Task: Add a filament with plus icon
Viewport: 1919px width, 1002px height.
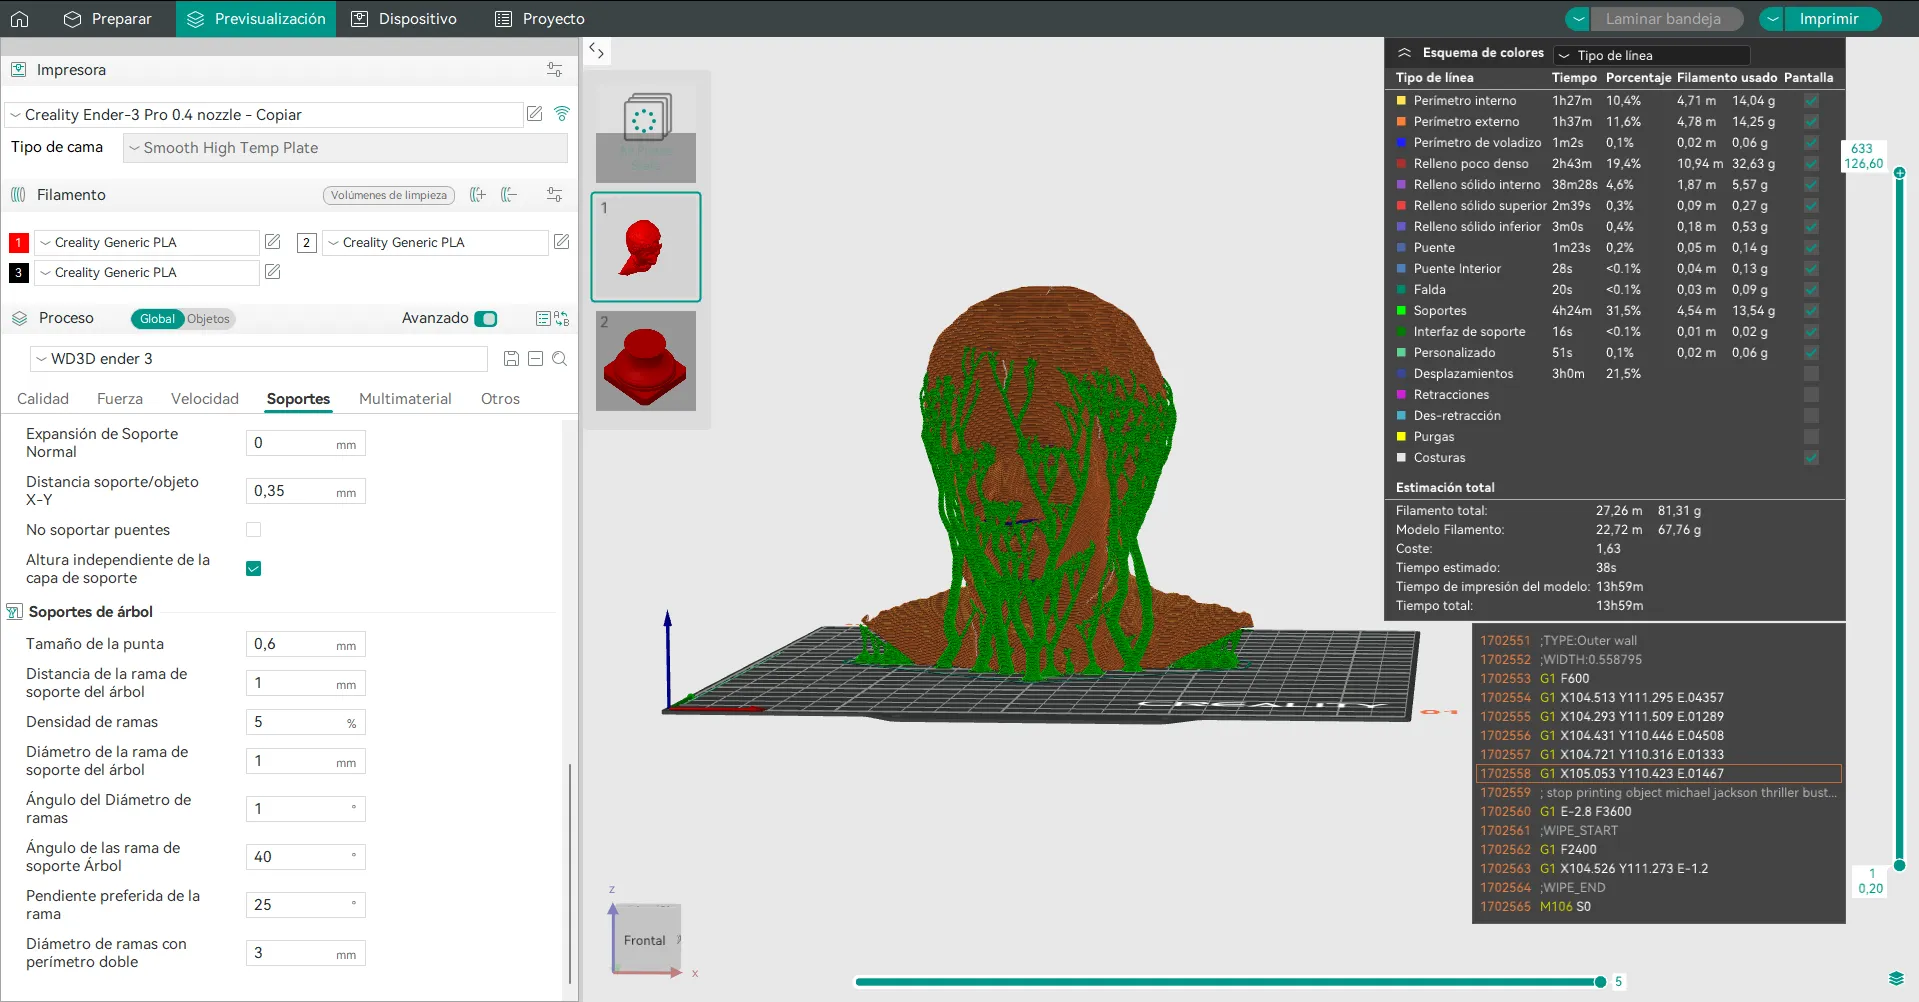Action: coord(478,195)
